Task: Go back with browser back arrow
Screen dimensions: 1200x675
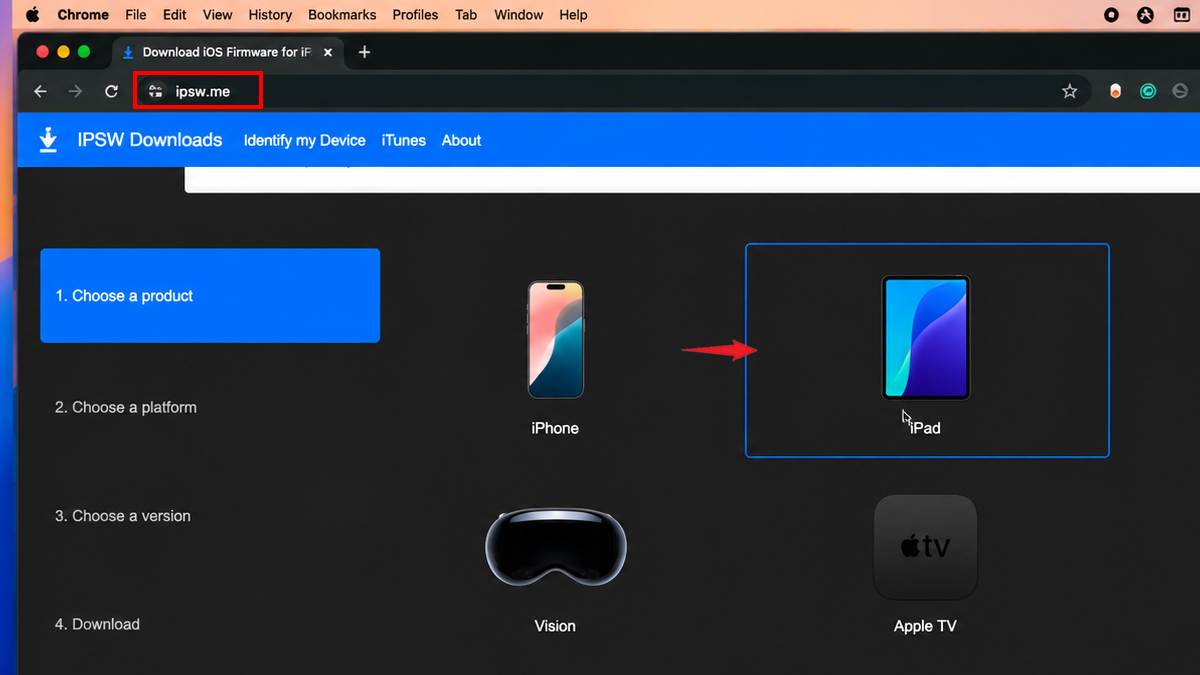Action: (40, 91)
